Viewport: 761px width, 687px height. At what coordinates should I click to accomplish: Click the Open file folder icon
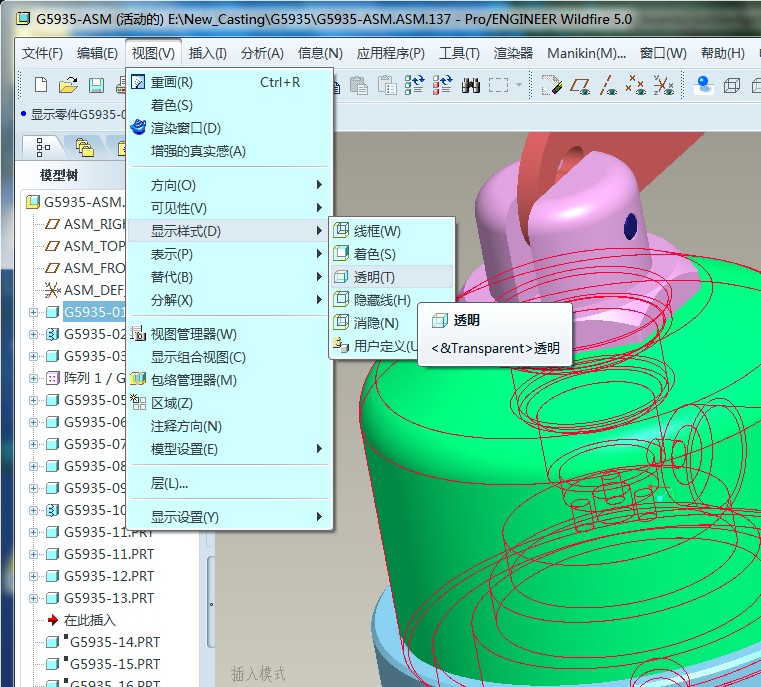pyautogui.click(x=68, y=85)
